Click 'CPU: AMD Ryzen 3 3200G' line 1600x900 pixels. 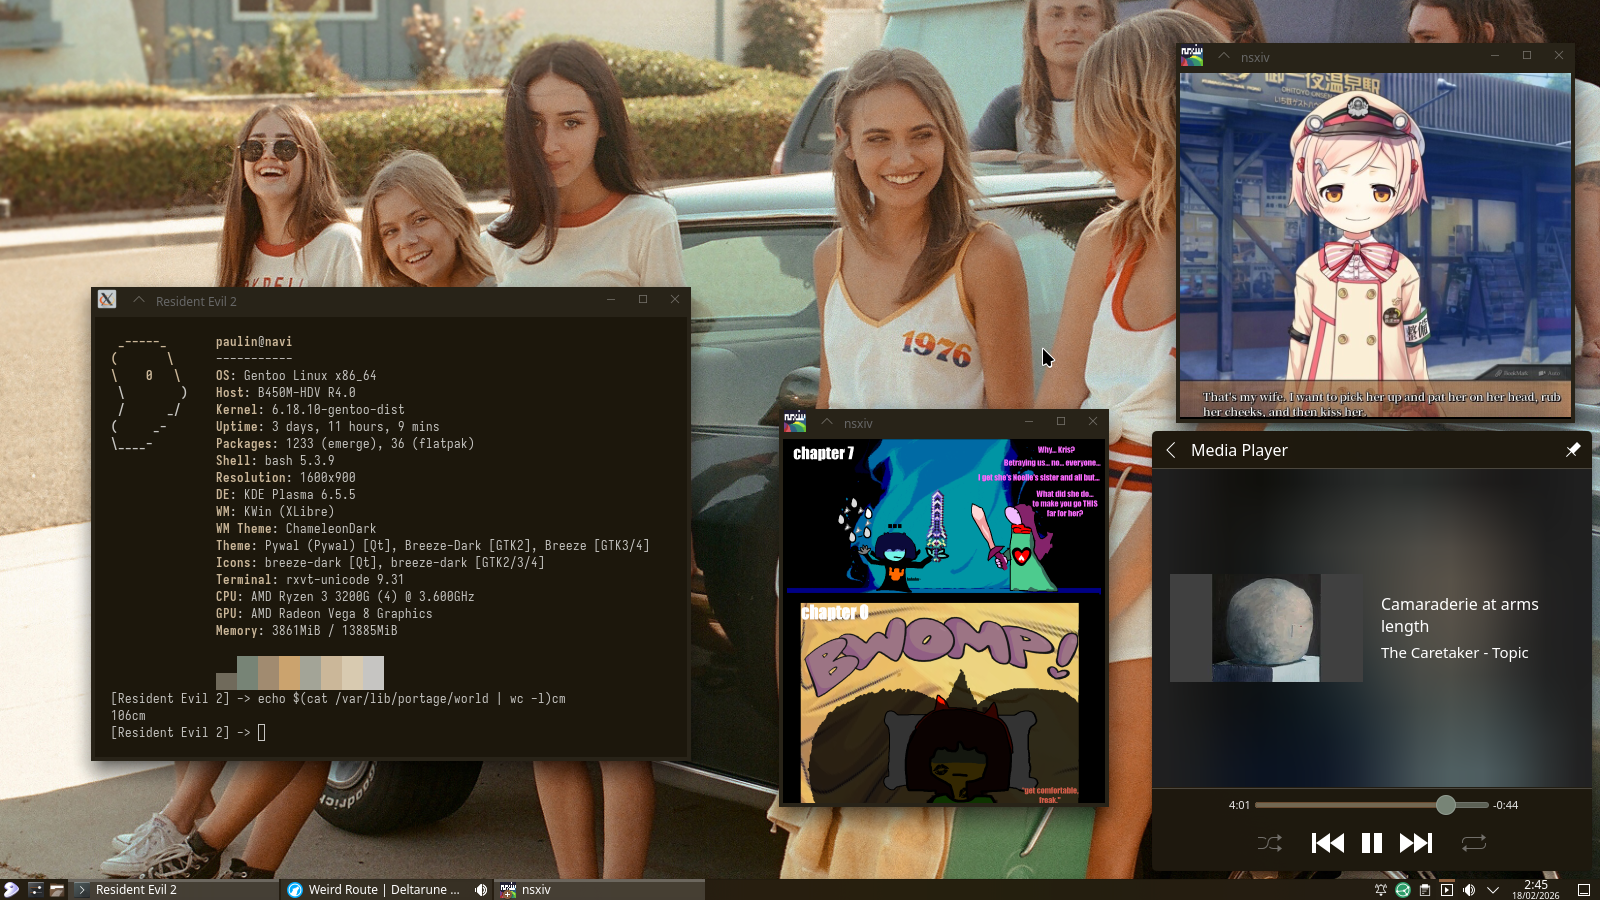(345, 597)
